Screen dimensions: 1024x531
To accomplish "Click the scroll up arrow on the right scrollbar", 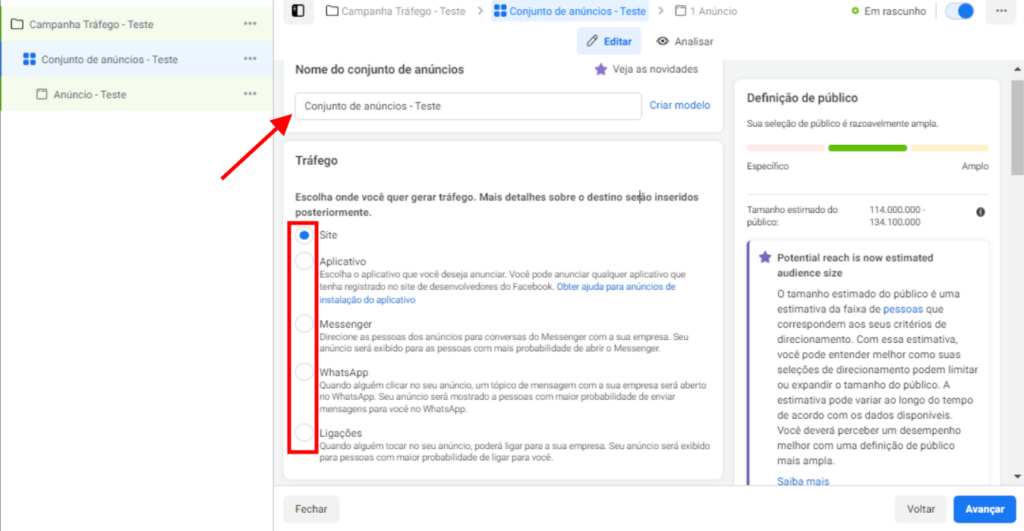I will [1017, 69].
